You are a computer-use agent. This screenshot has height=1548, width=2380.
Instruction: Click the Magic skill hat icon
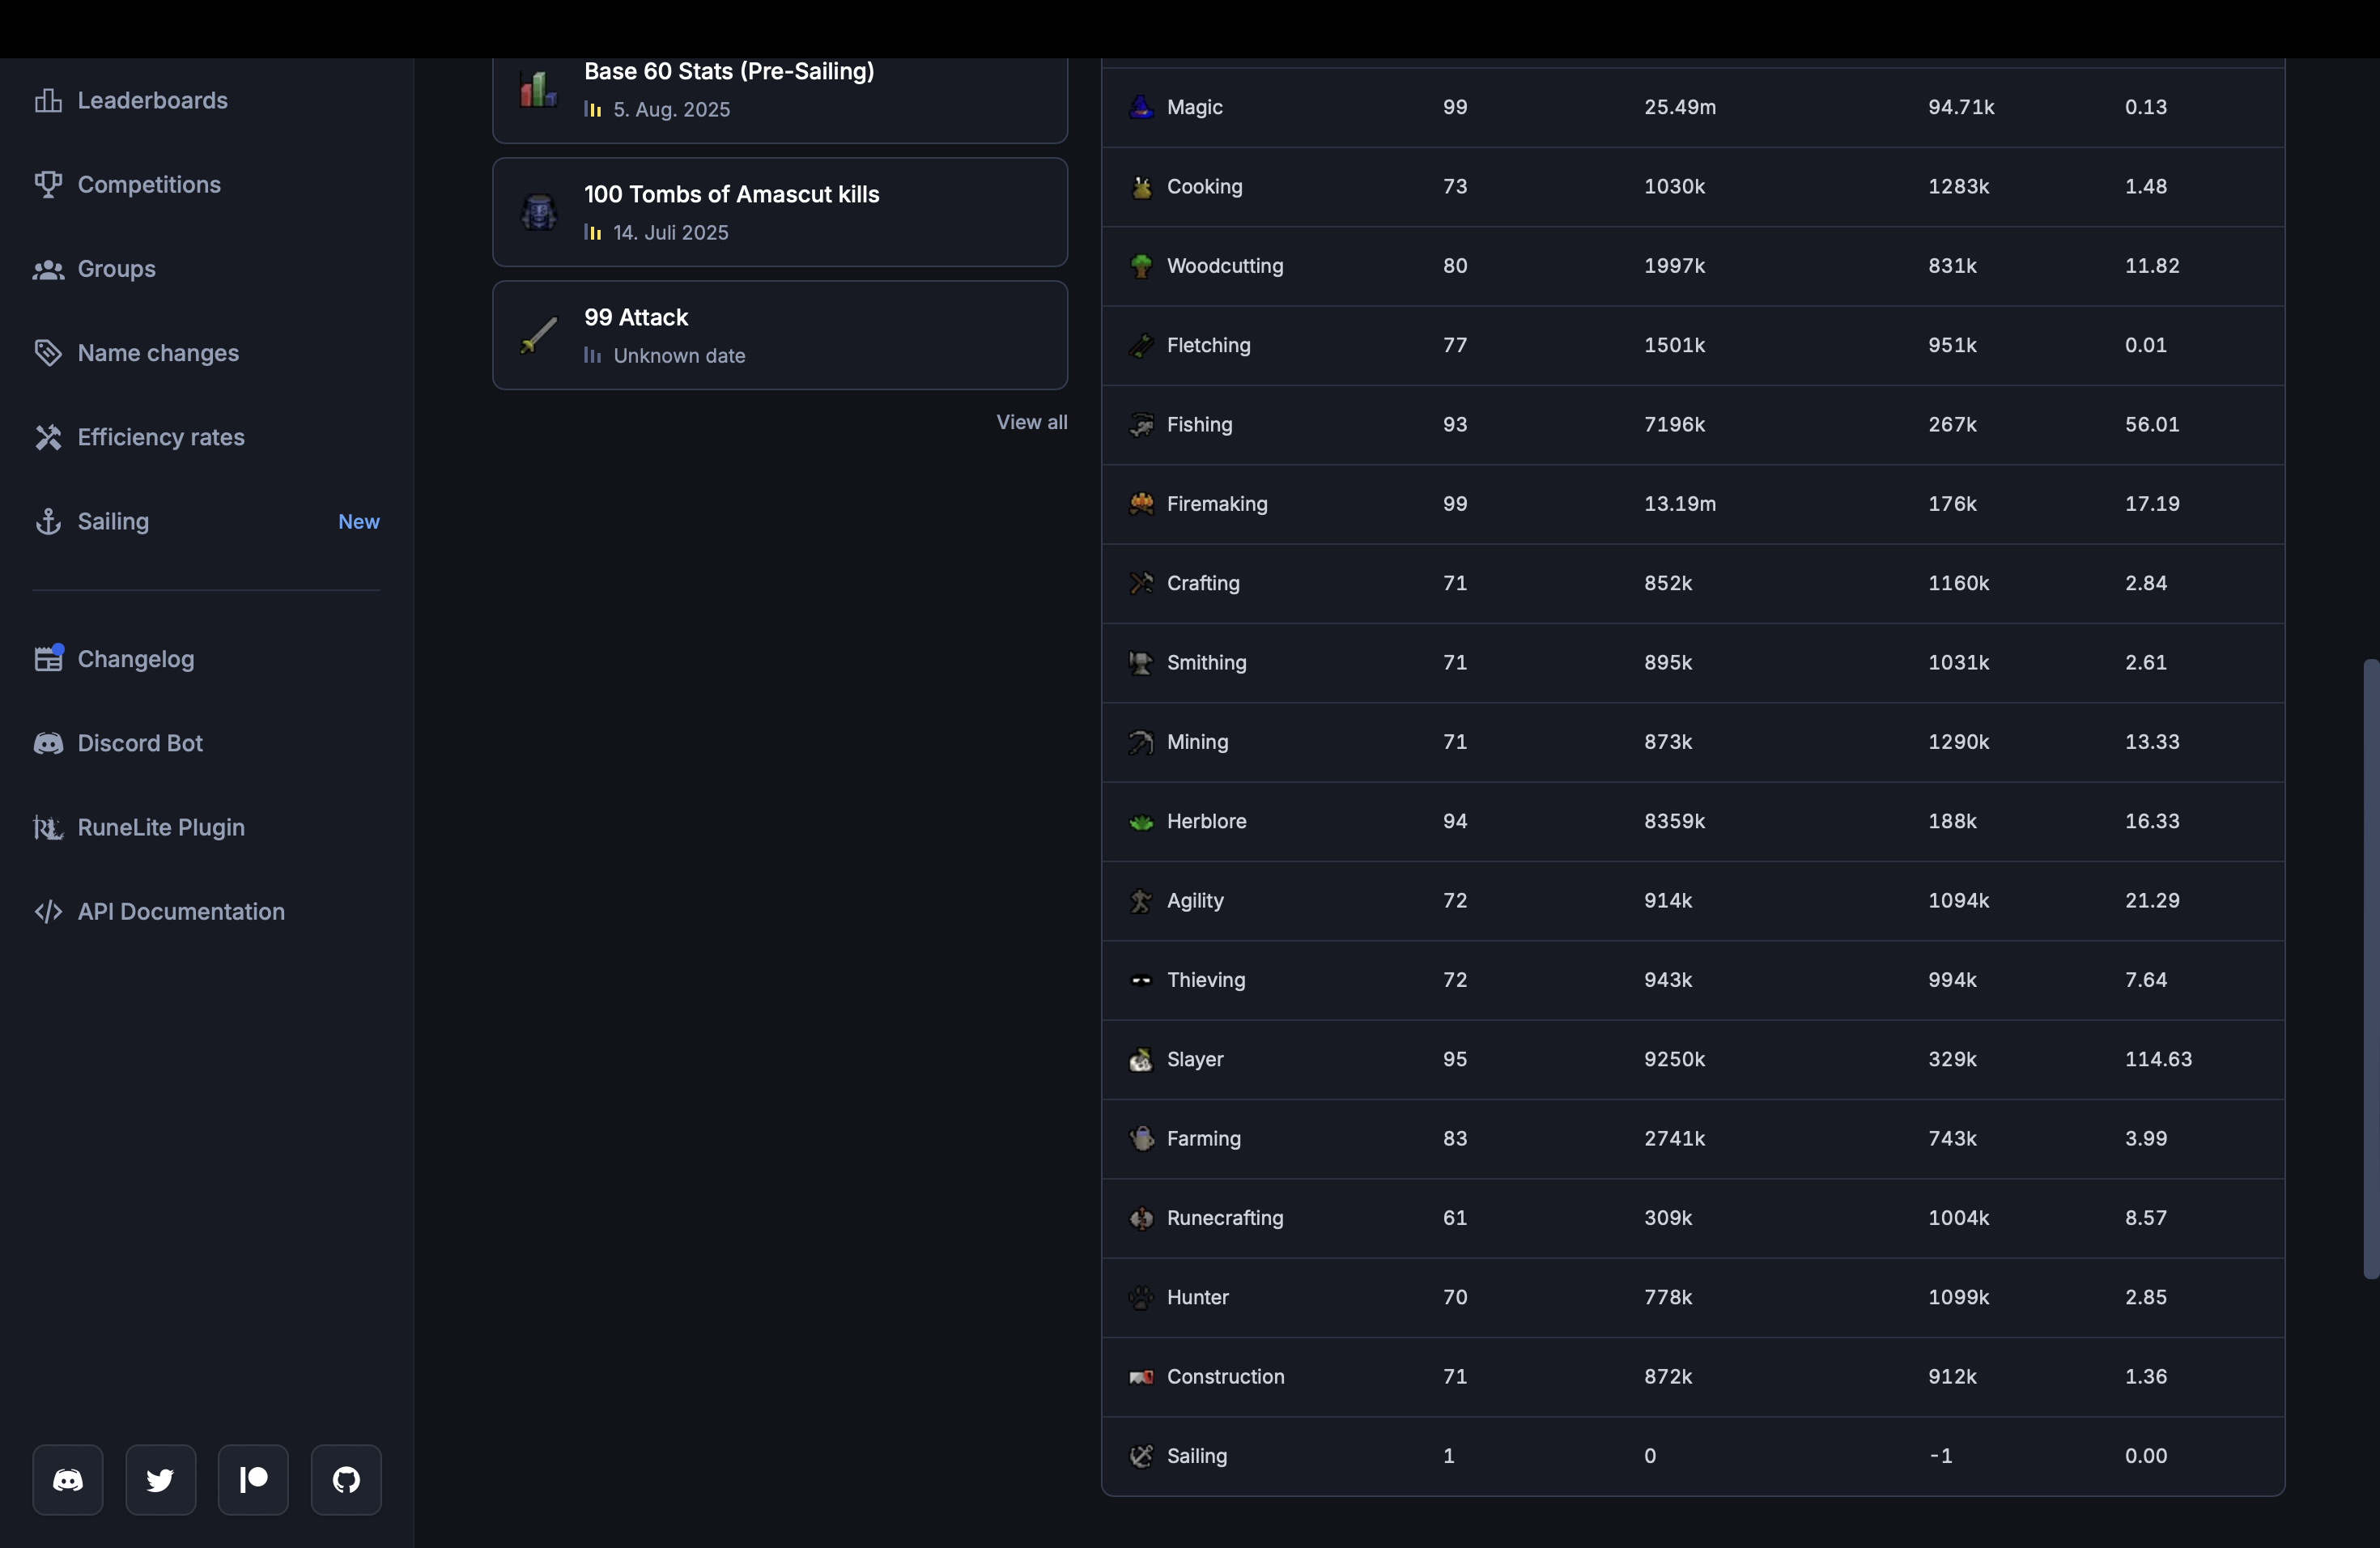click(1140, 107)
